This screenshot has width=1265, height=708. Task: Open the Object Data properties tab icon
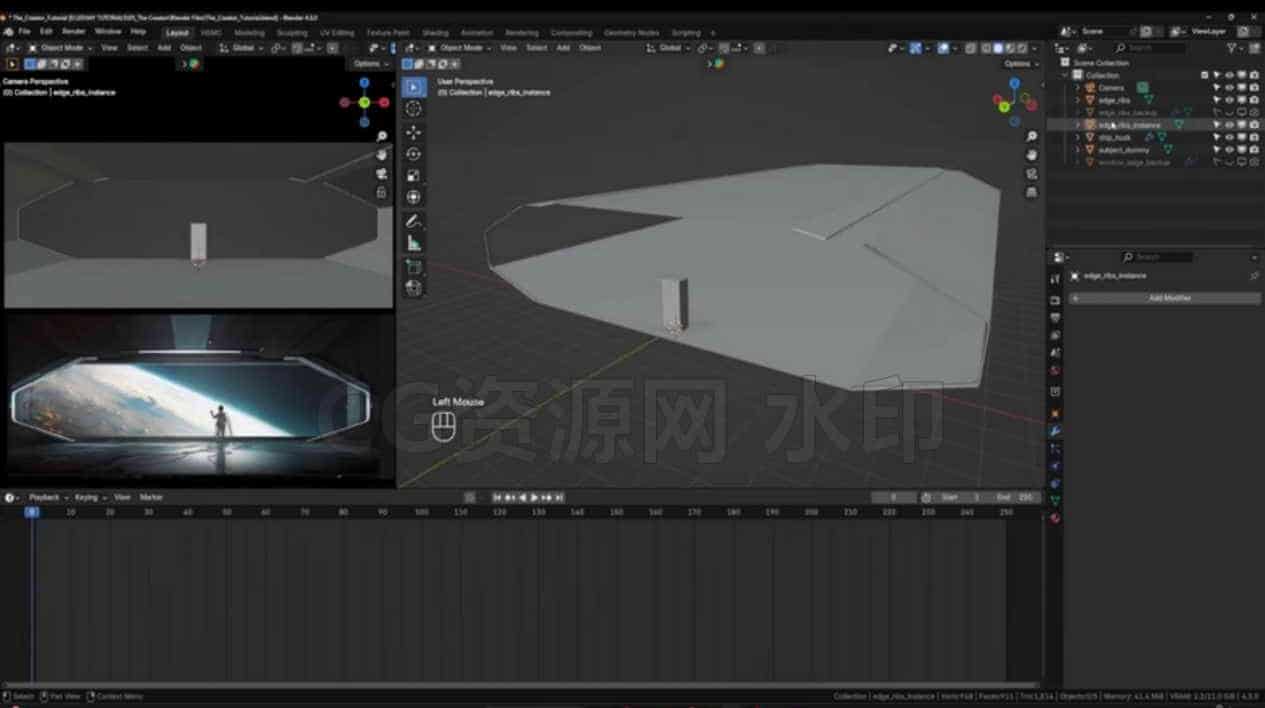tap(1055, 500)
